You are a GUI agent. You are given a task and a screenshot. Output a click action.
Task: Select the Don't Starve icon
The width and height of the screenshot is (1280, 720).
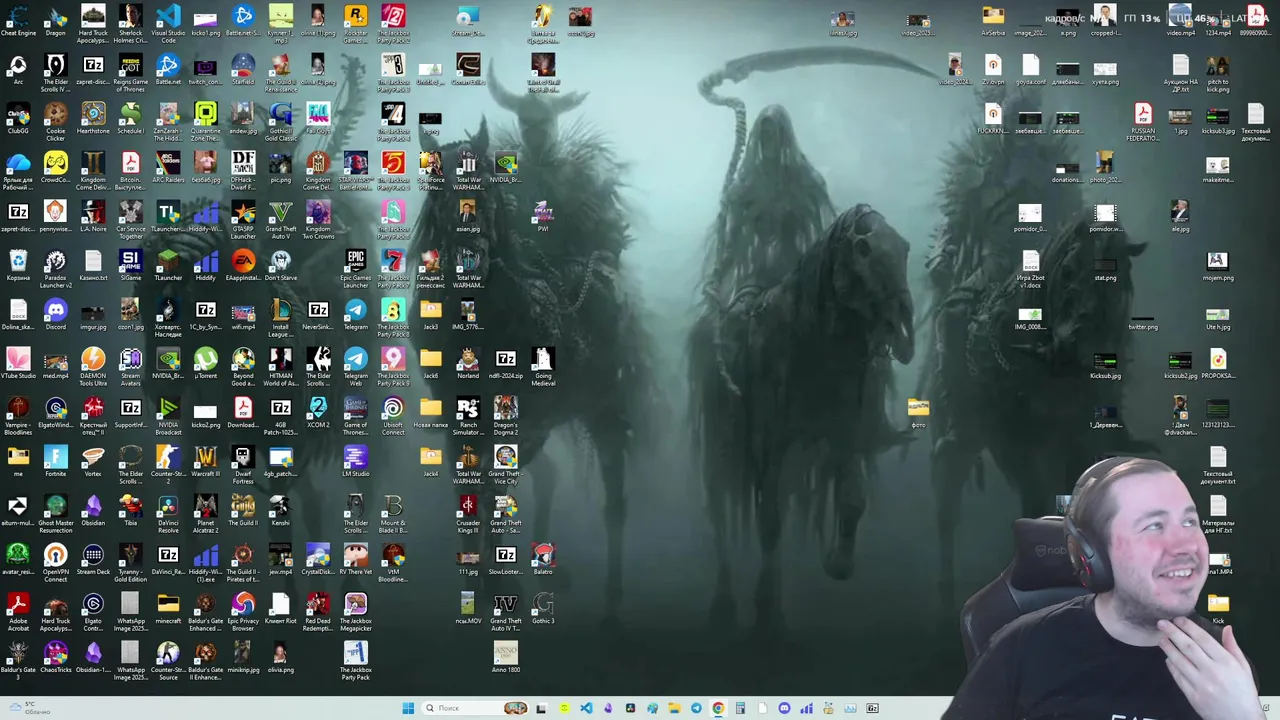pyautogui.click(x=280, y=266)
